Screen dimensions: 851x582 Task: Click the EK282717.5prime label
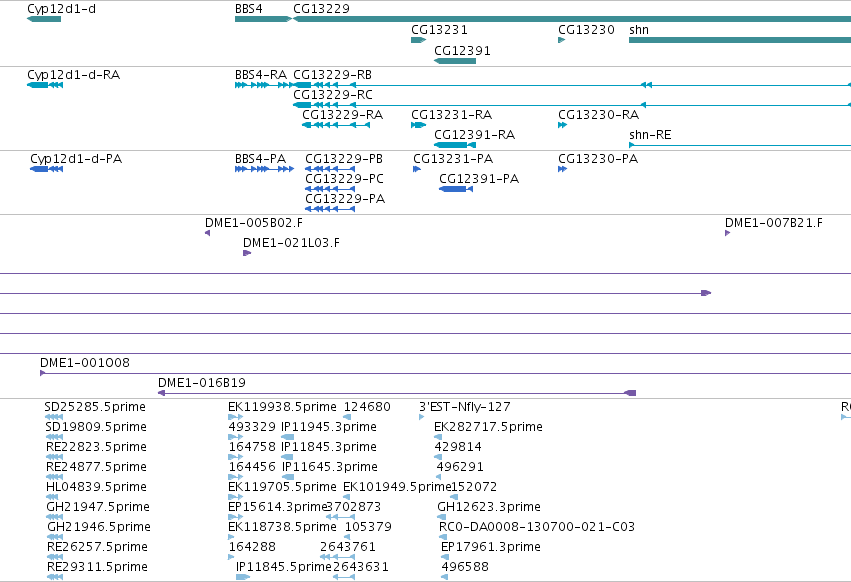point(488,427)
